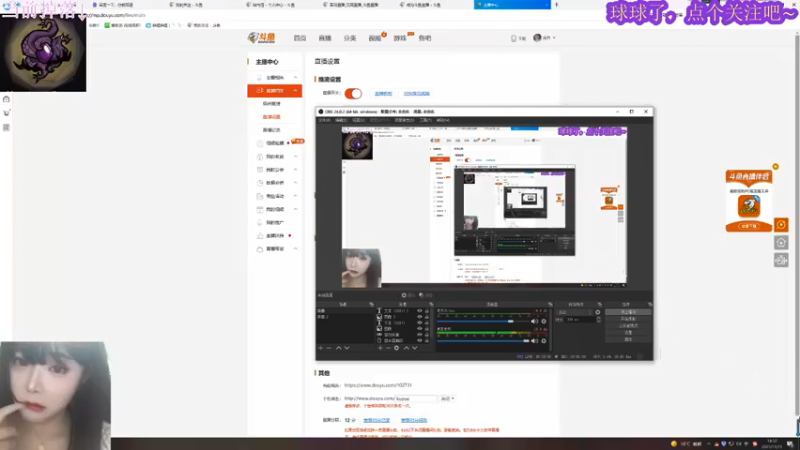The width and height of the screenshot is (800, 450).
Task: Open the transition properties gear in OBS
Action: click(598, 312)
